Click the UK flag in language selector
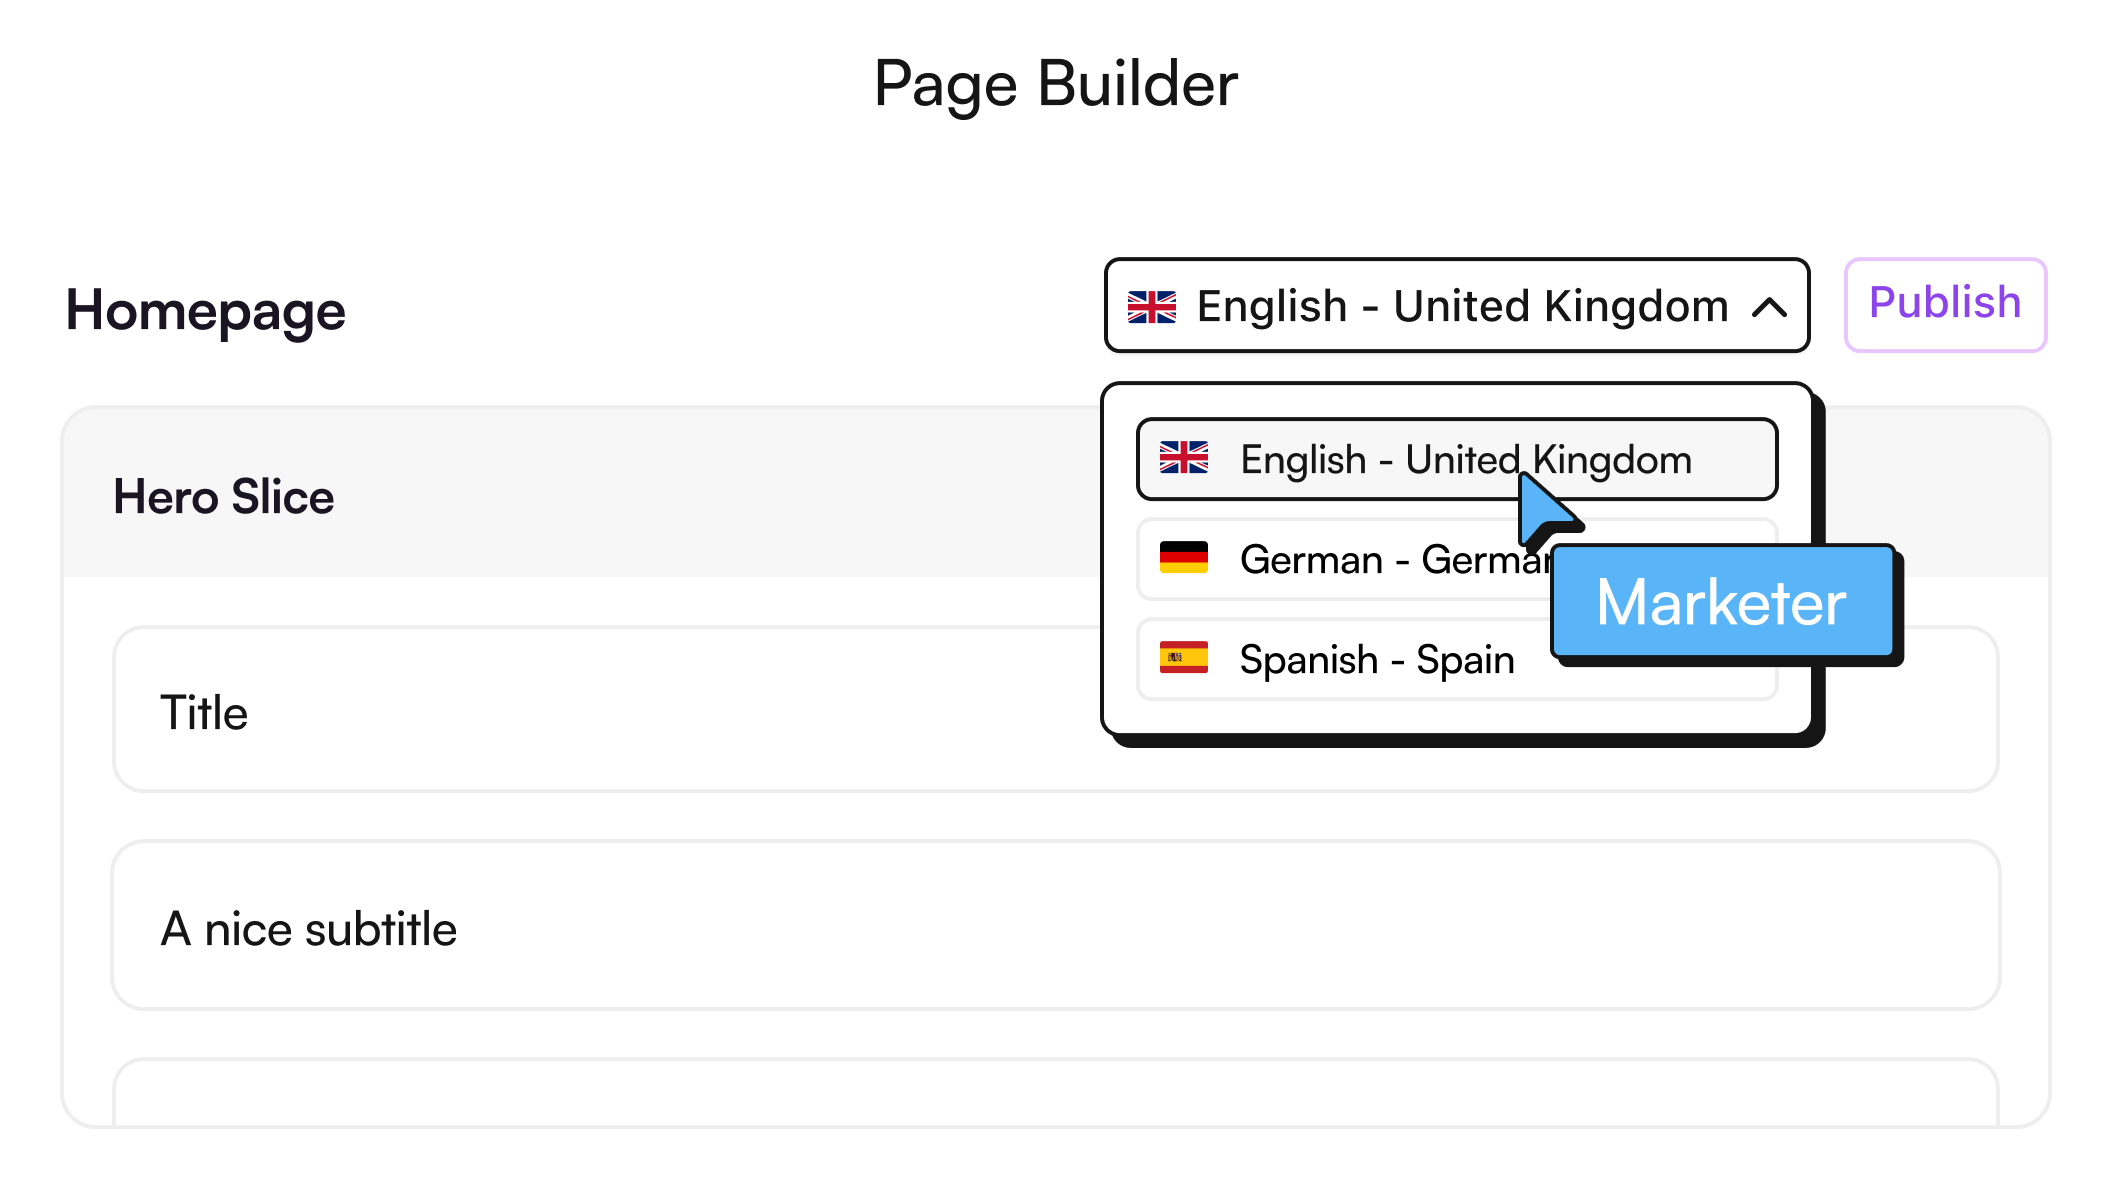 tap(1152, 307)
